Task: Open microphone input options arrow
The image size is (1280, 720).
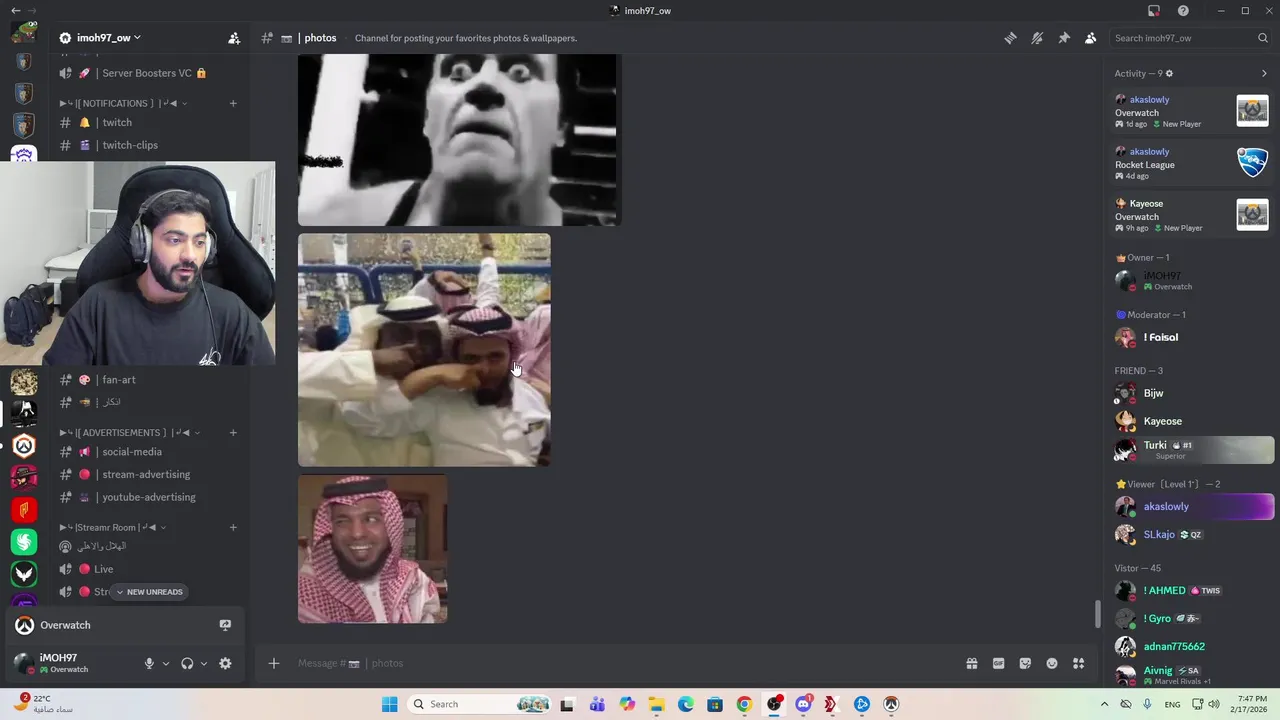Action: point(166,663)
